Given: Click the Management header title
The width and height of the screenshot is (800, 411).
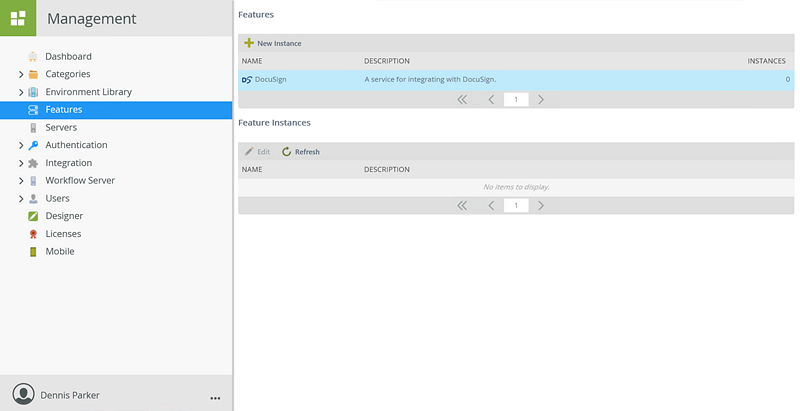Looking at the screenshot, I should coord(92,19).
